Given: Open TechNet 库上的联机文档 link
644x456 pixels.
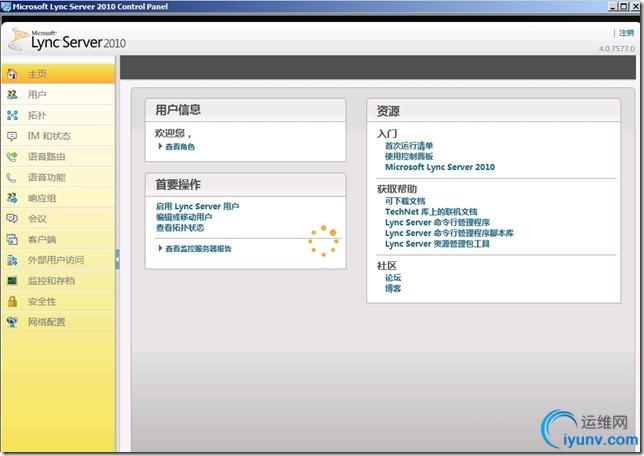Looking at the screenshot, I should [x=431, y=212].
